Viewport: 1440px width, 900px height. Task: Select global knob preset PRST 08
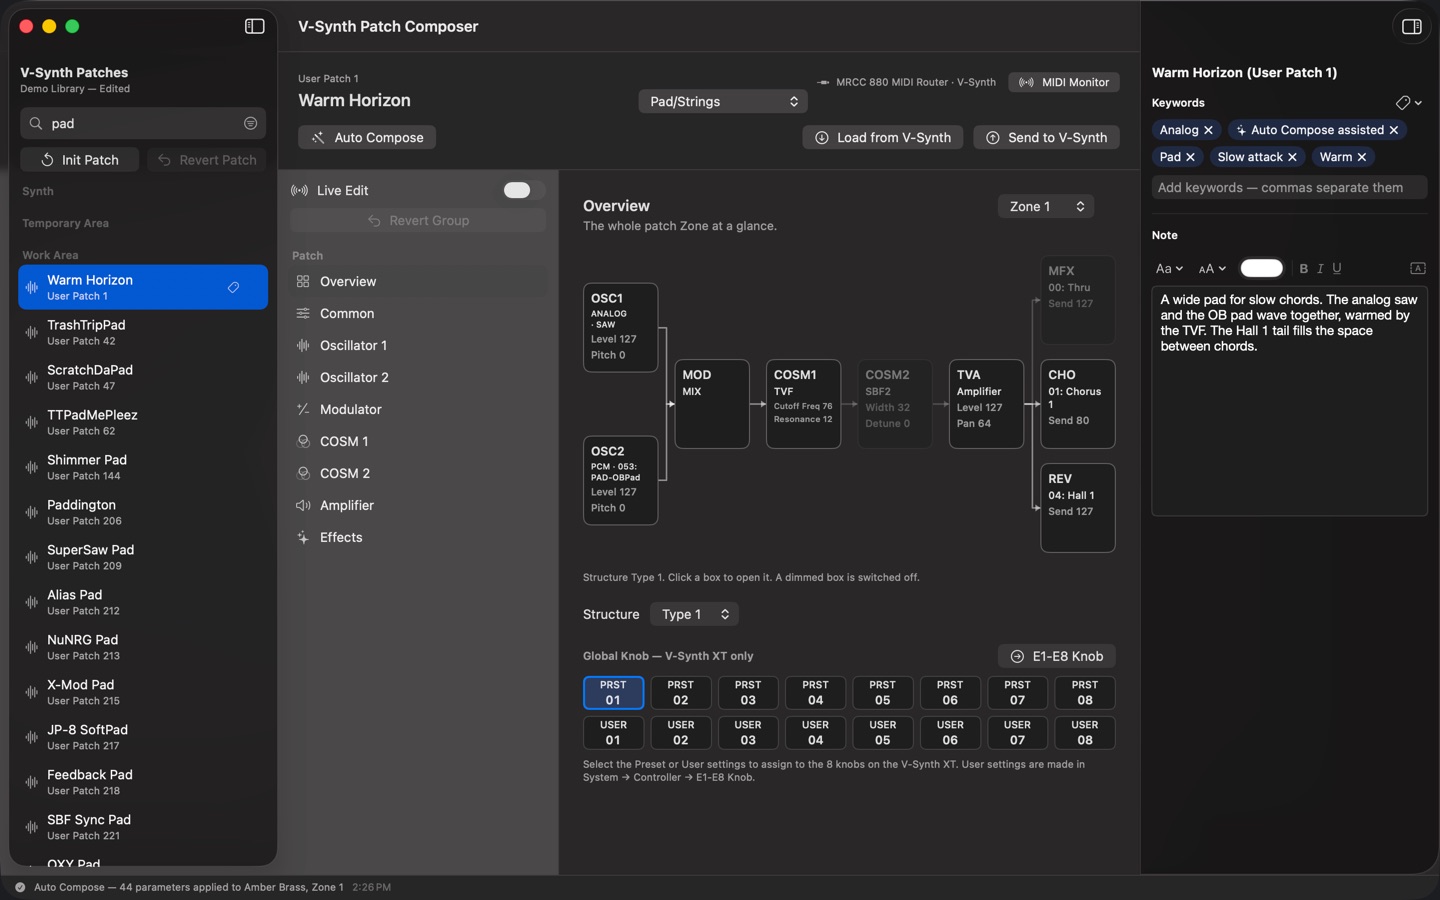tap(1085, 692)
